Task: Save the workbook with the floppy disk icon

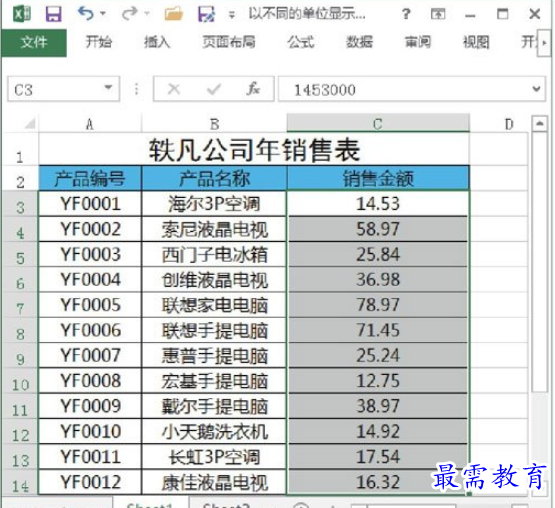Action: pyautogui.click(x=53, y=15)
